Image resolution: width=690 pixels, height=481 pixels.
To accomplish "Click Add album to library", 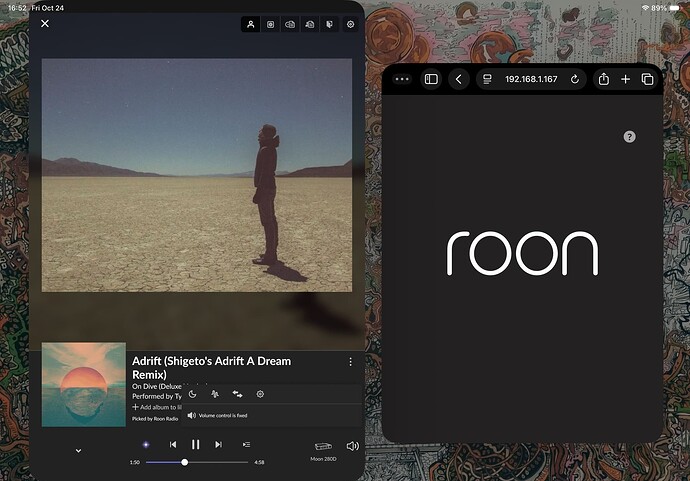I will 156,407.
